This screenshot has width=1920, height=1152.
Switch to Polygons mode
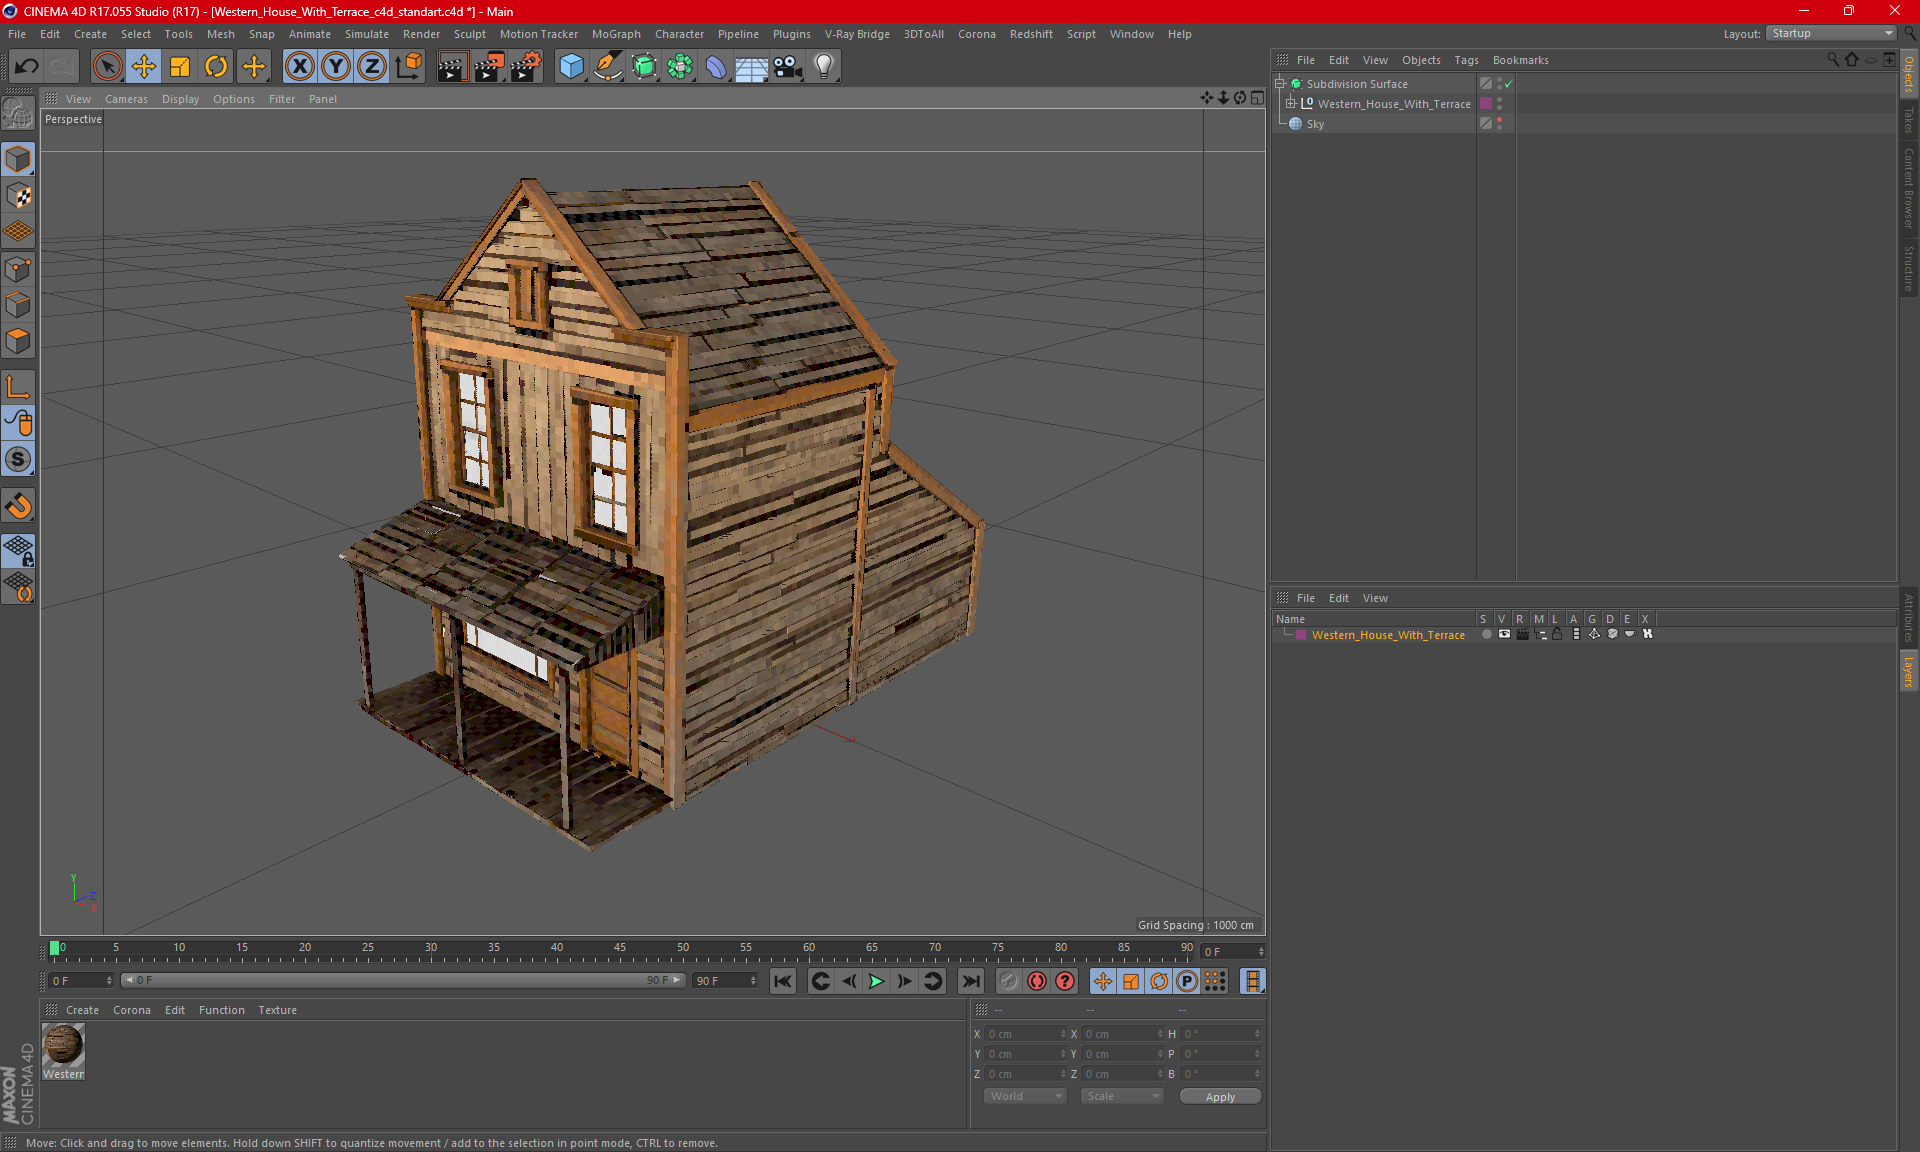tap(18, 341)
